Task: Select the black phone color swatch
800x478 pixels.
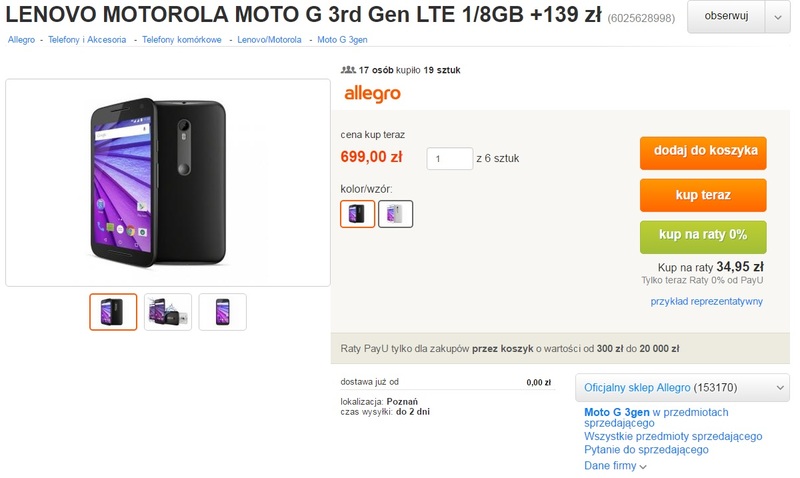Action: coord(357,213)
